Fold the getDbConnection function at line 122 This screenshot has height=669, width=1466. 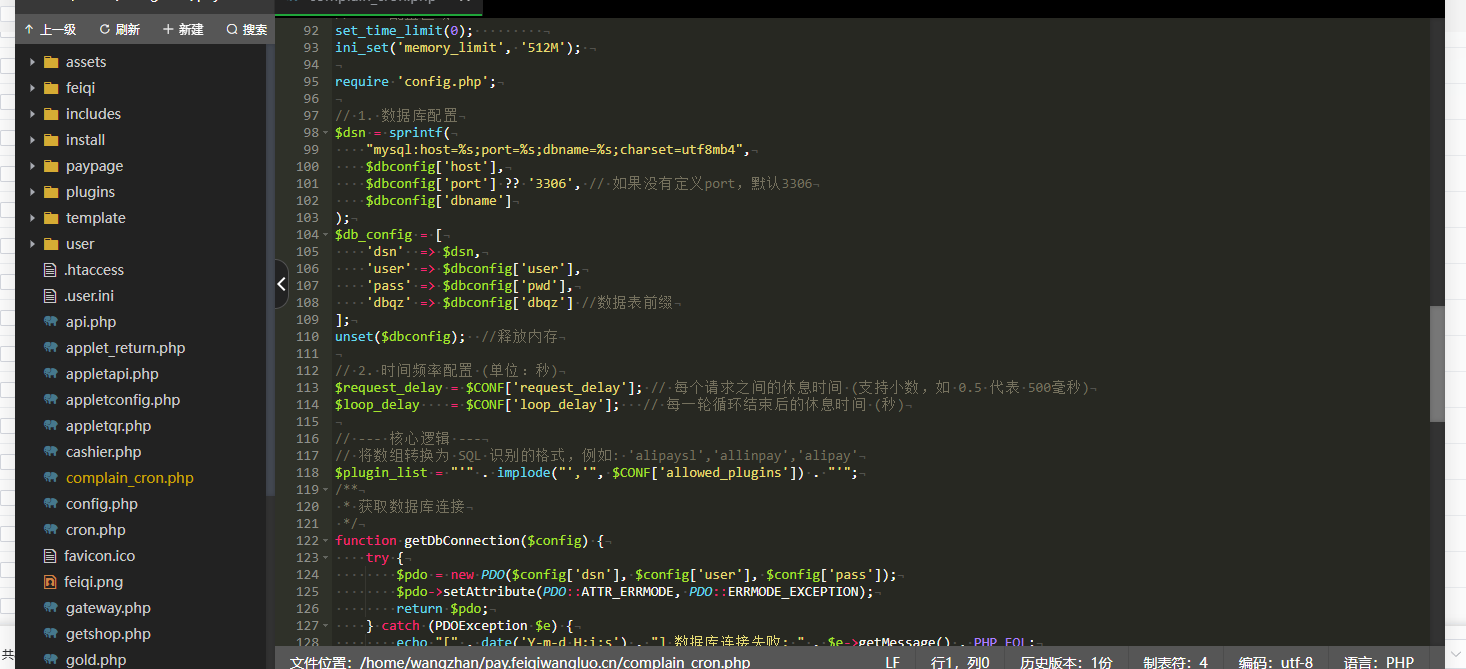[326, 541]
